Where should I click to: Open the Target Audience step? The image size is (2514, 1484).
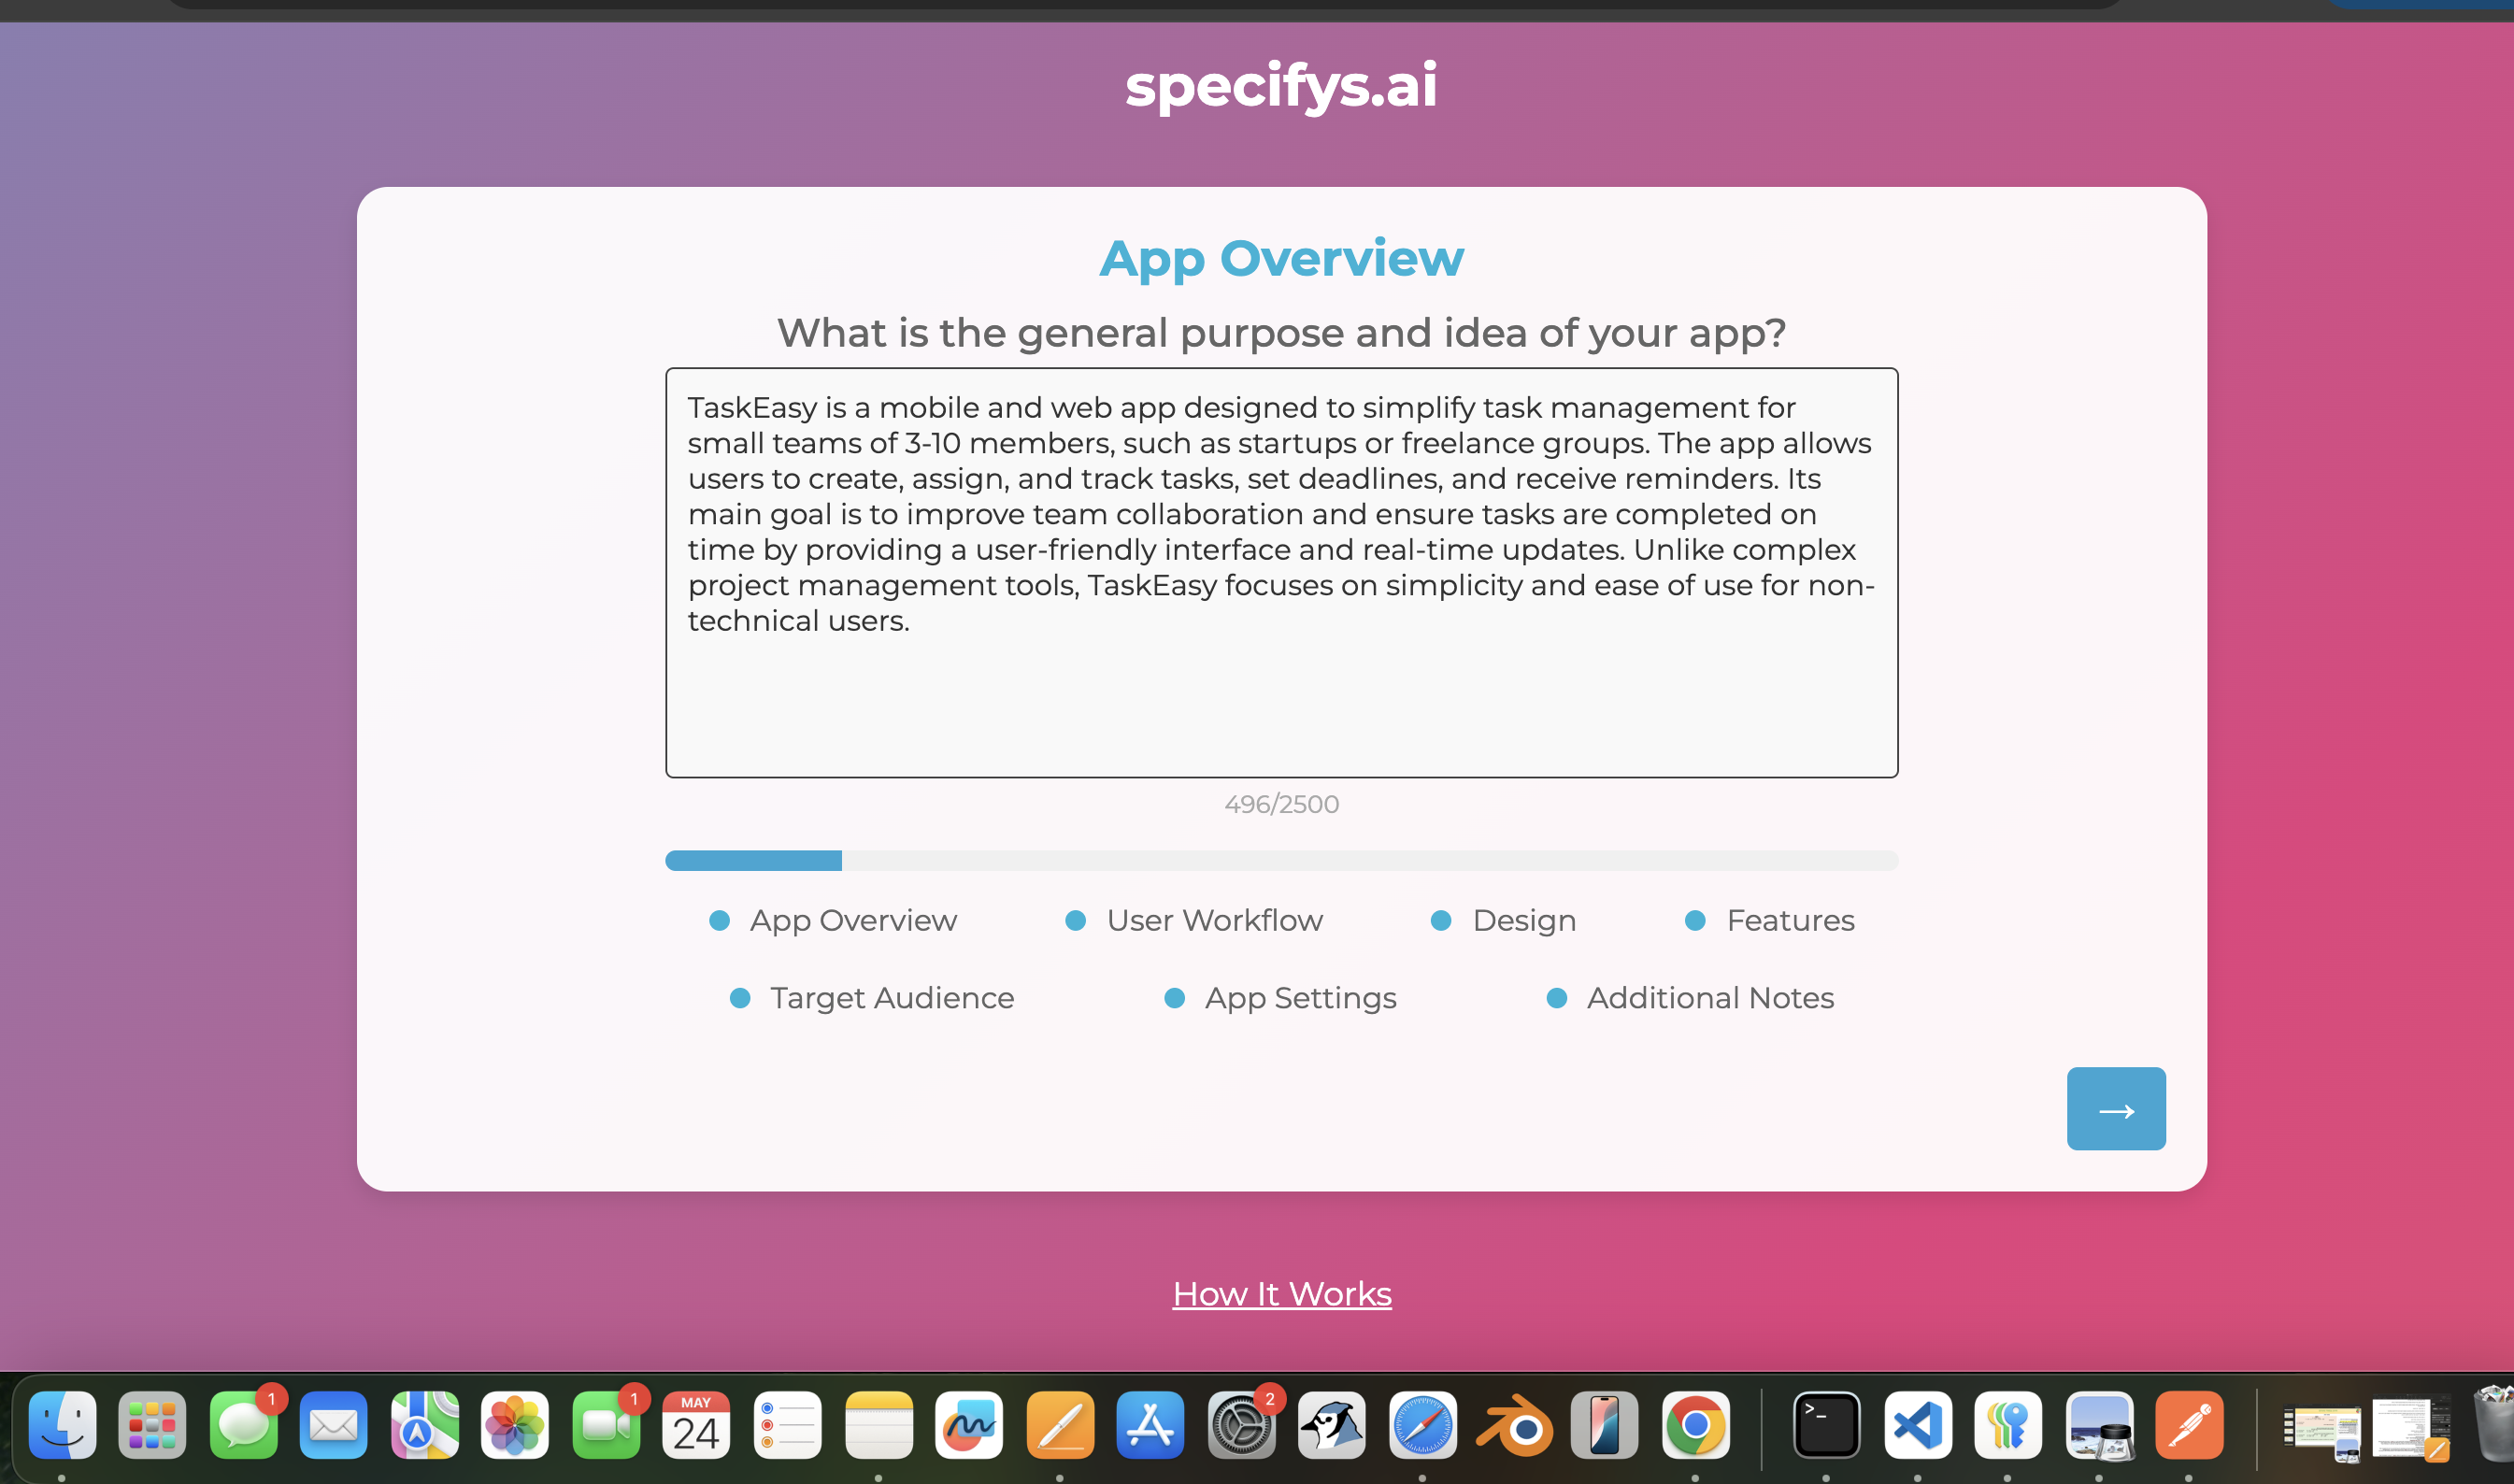(x=891, y=997)
